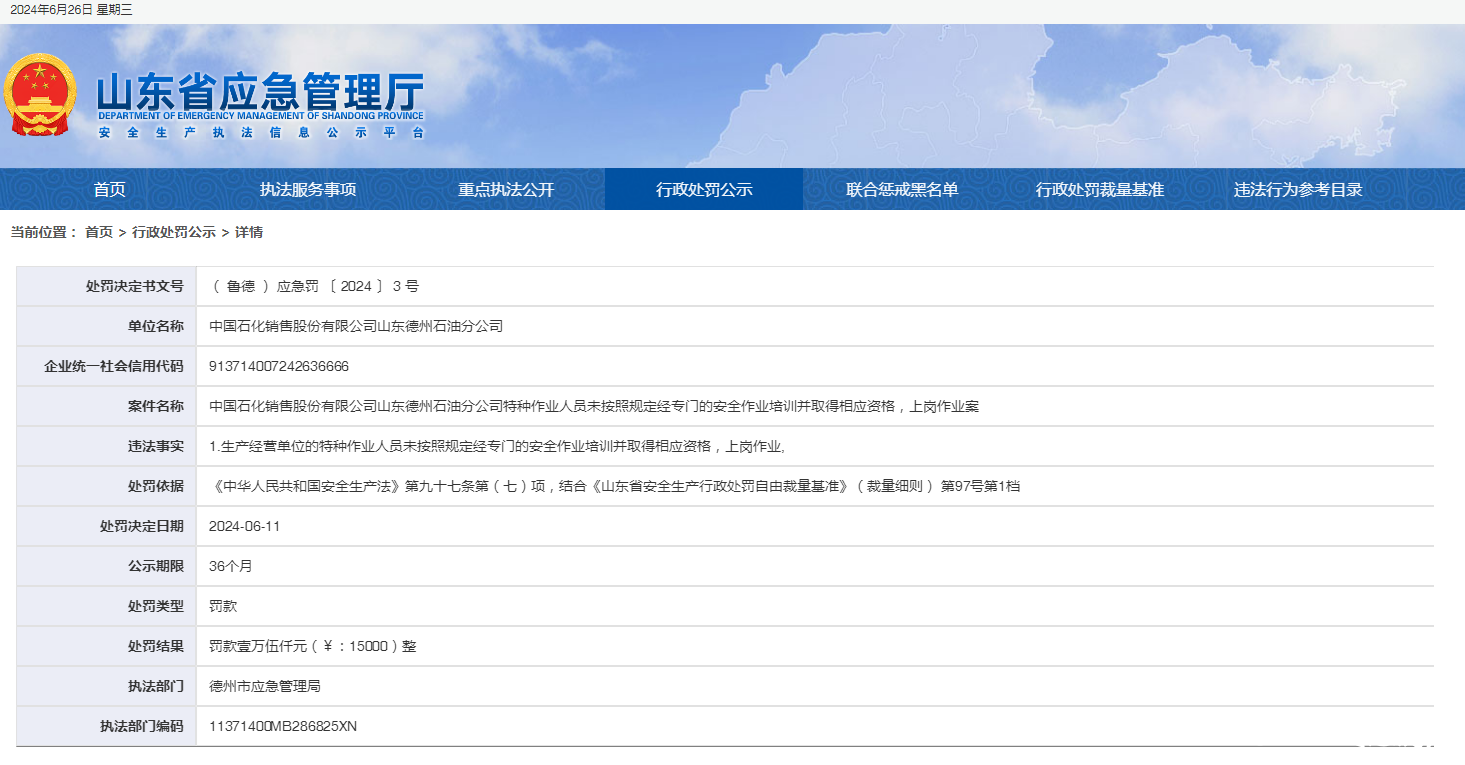1465x765 pixels.
Task: Click the 安全生产执法信息公示平台 subtitle
Action: coord(261,132)
